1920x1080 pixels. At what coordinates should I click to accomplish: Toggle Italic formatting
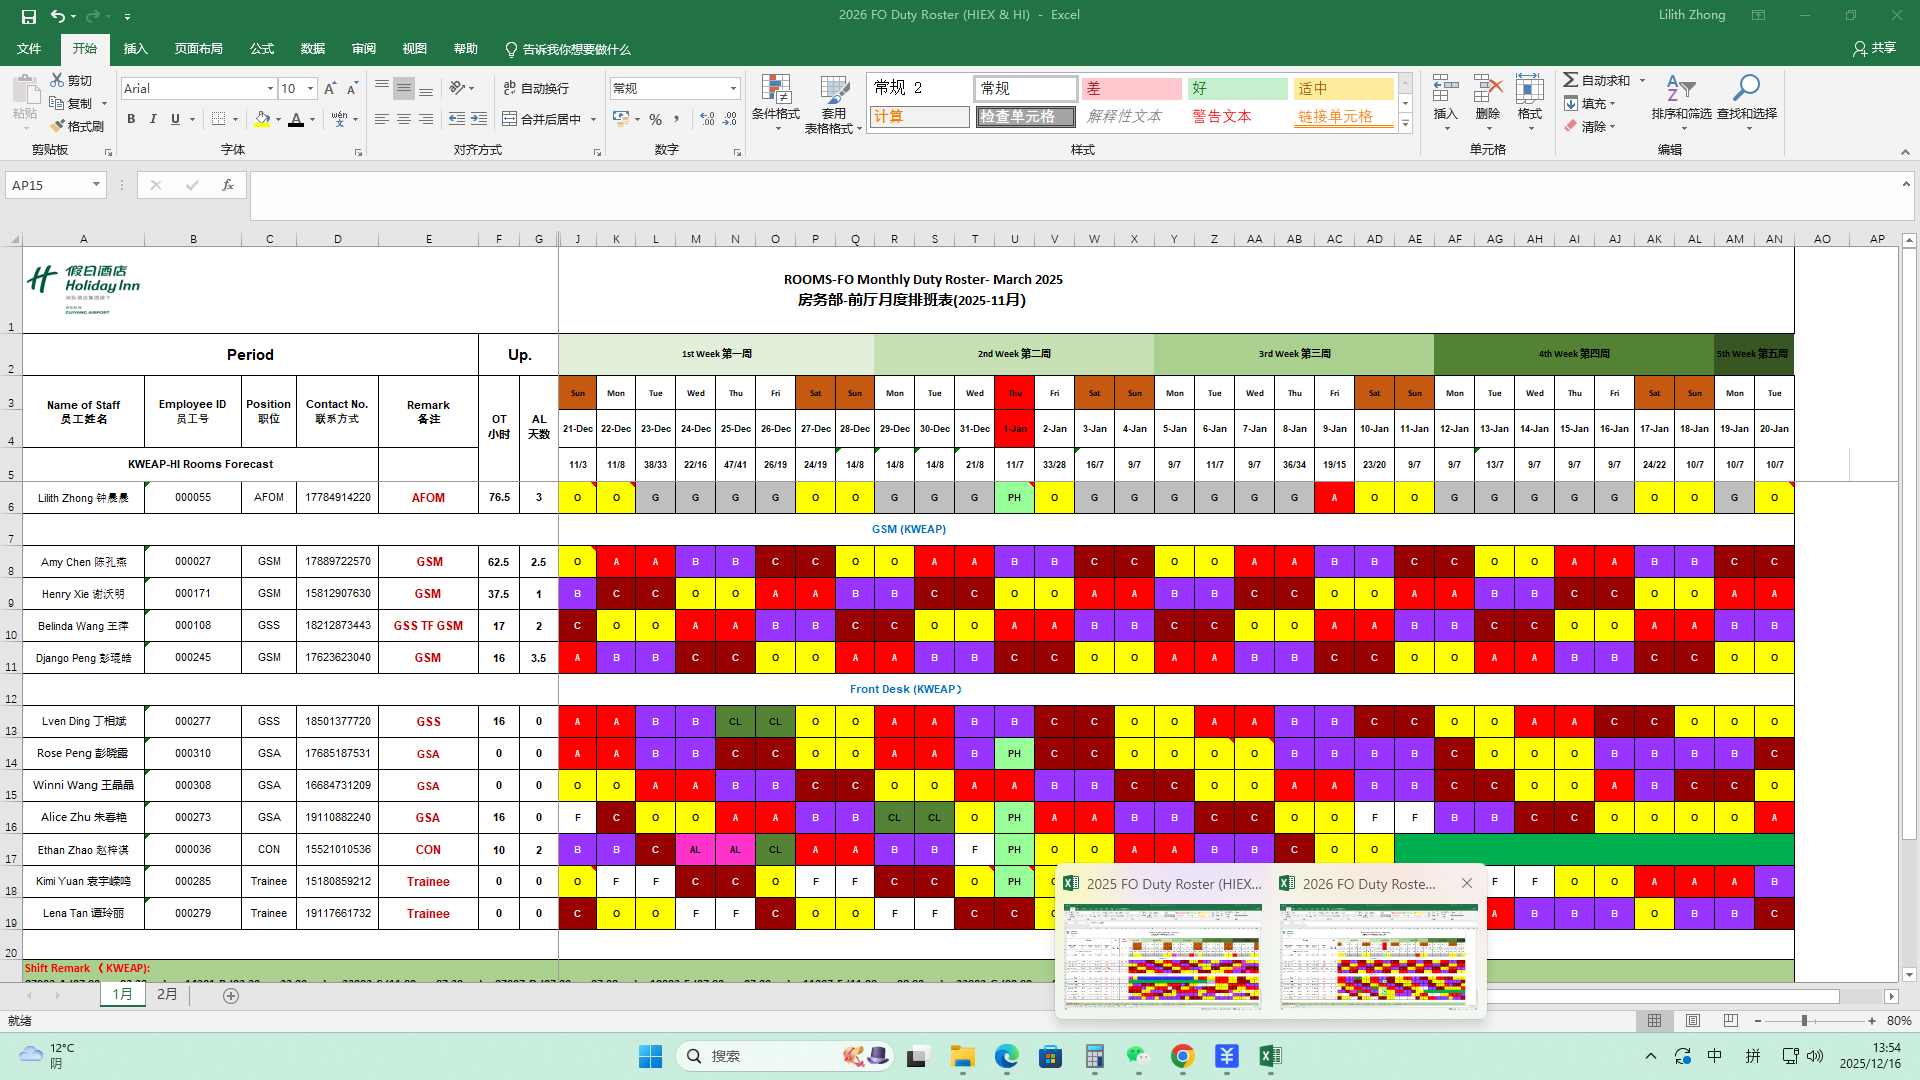click(153, 119)
